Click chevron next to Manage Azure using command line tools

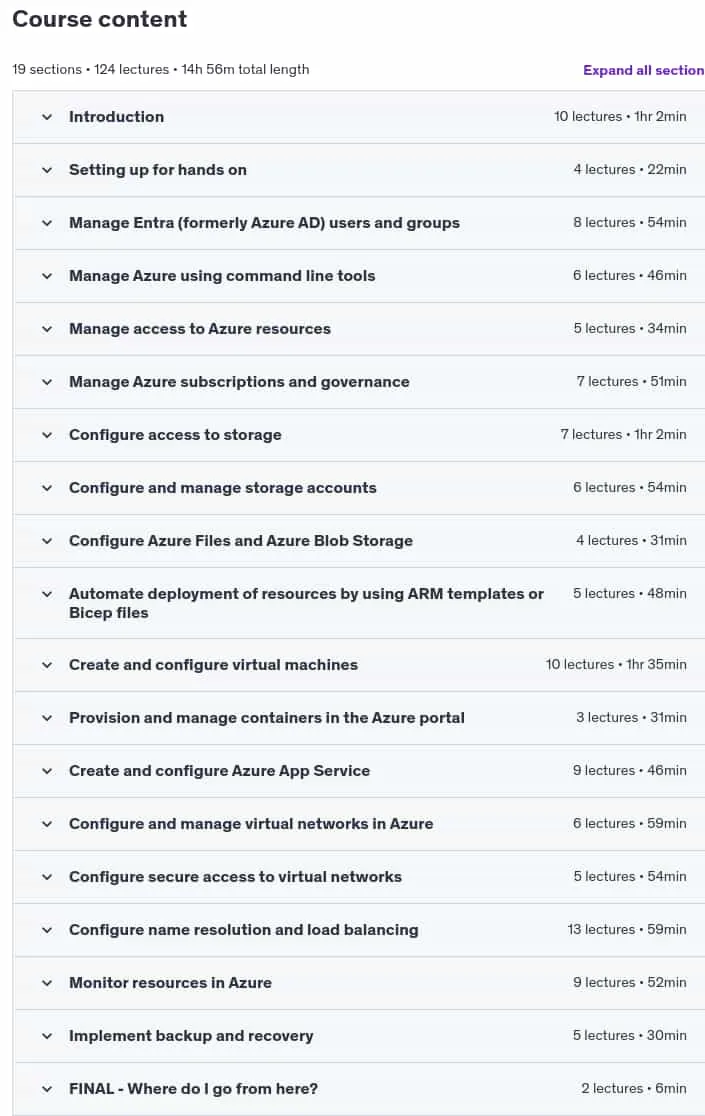tap(47, 276)
